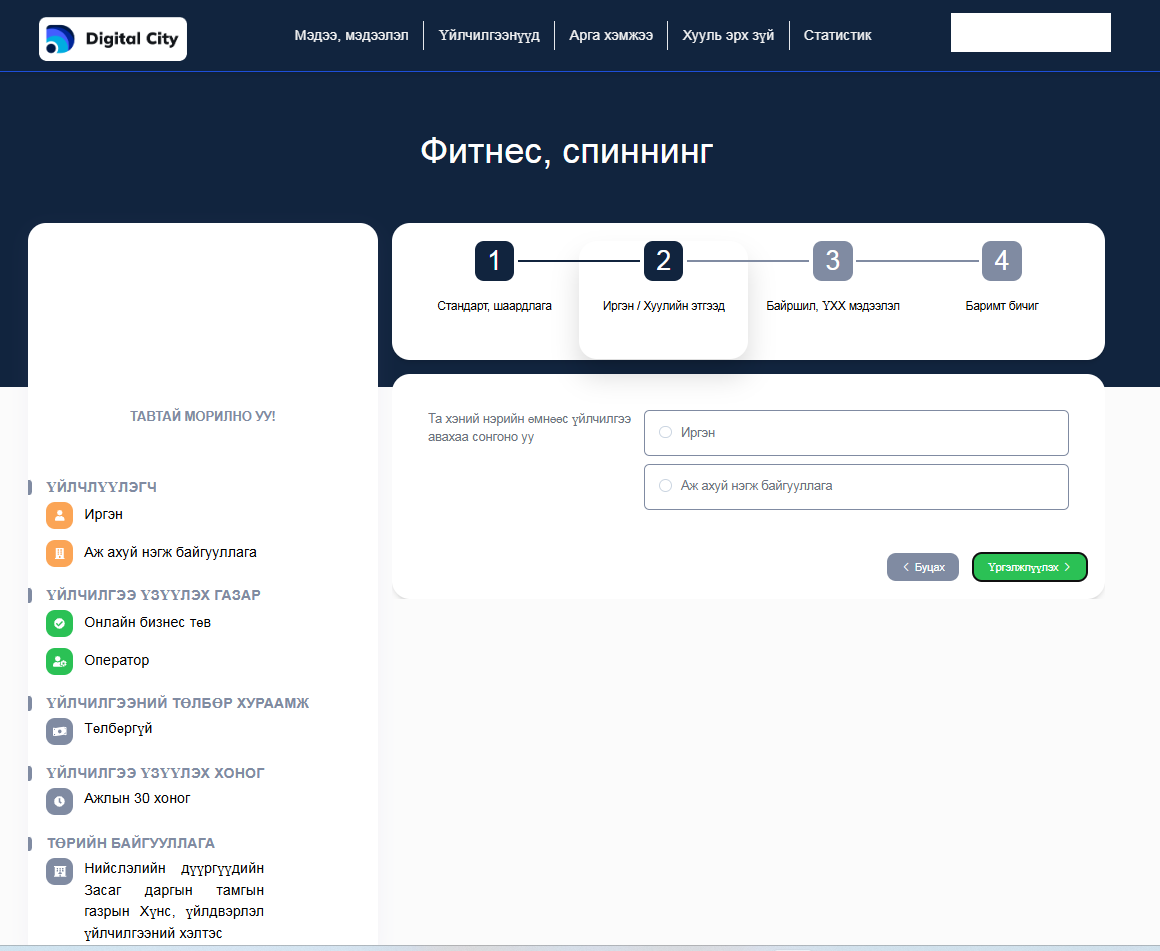Navigate to Арга хэмжээ

point(611,35)
